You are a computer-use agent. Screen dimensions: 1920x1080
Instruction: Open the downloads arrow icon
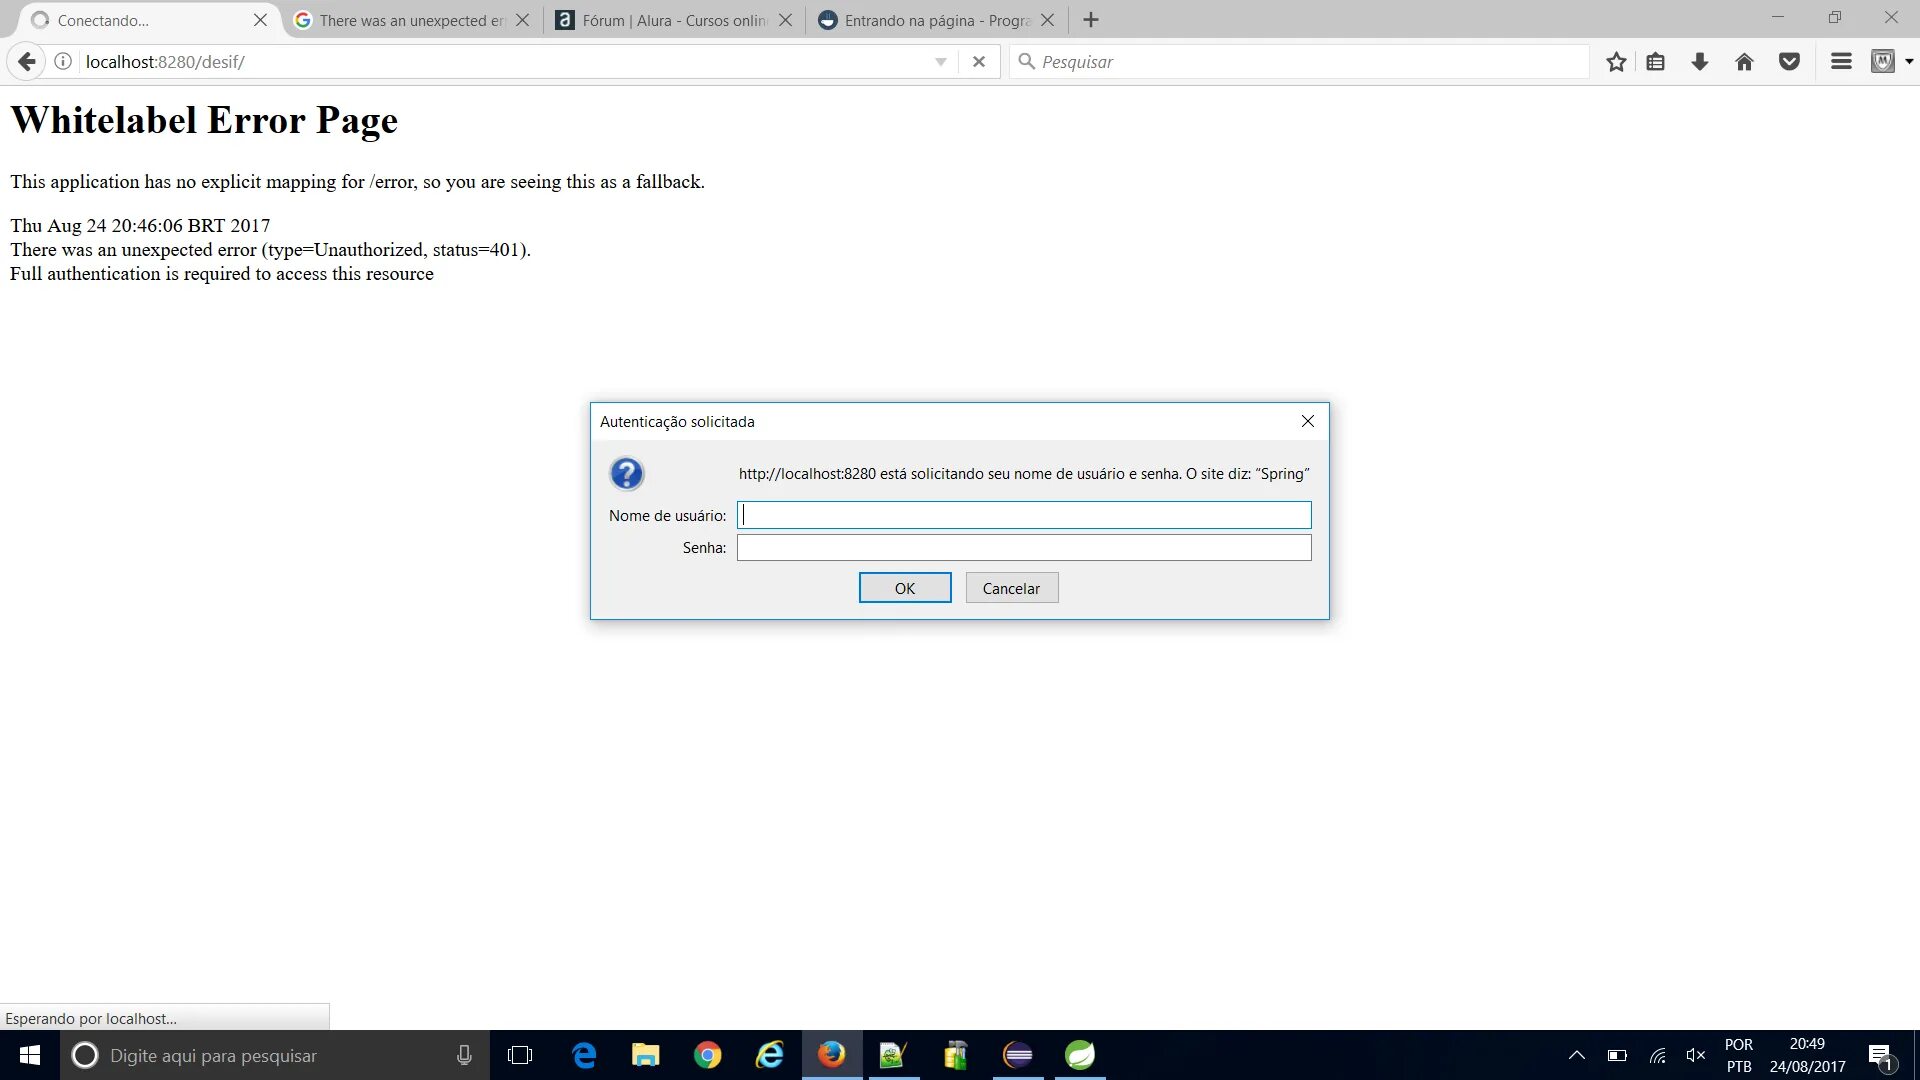(x=1700, y=62)
